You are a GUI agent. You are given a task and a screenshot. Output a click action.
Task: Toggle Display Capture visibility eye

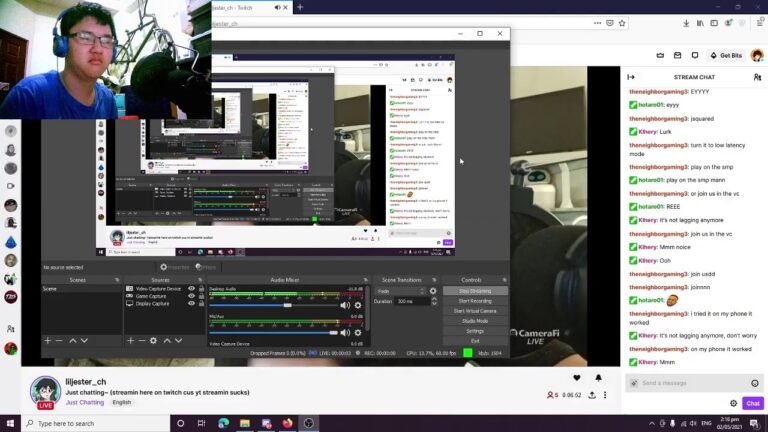192,303
